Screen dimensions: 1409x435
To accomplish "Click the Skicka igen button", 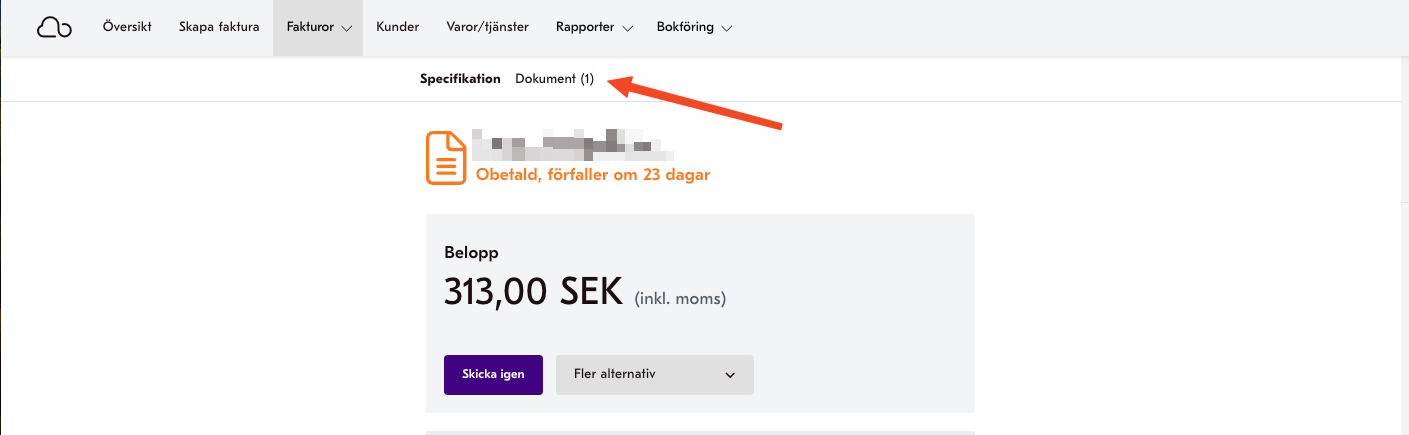I will pyautogui.click(x=494, y=375).
